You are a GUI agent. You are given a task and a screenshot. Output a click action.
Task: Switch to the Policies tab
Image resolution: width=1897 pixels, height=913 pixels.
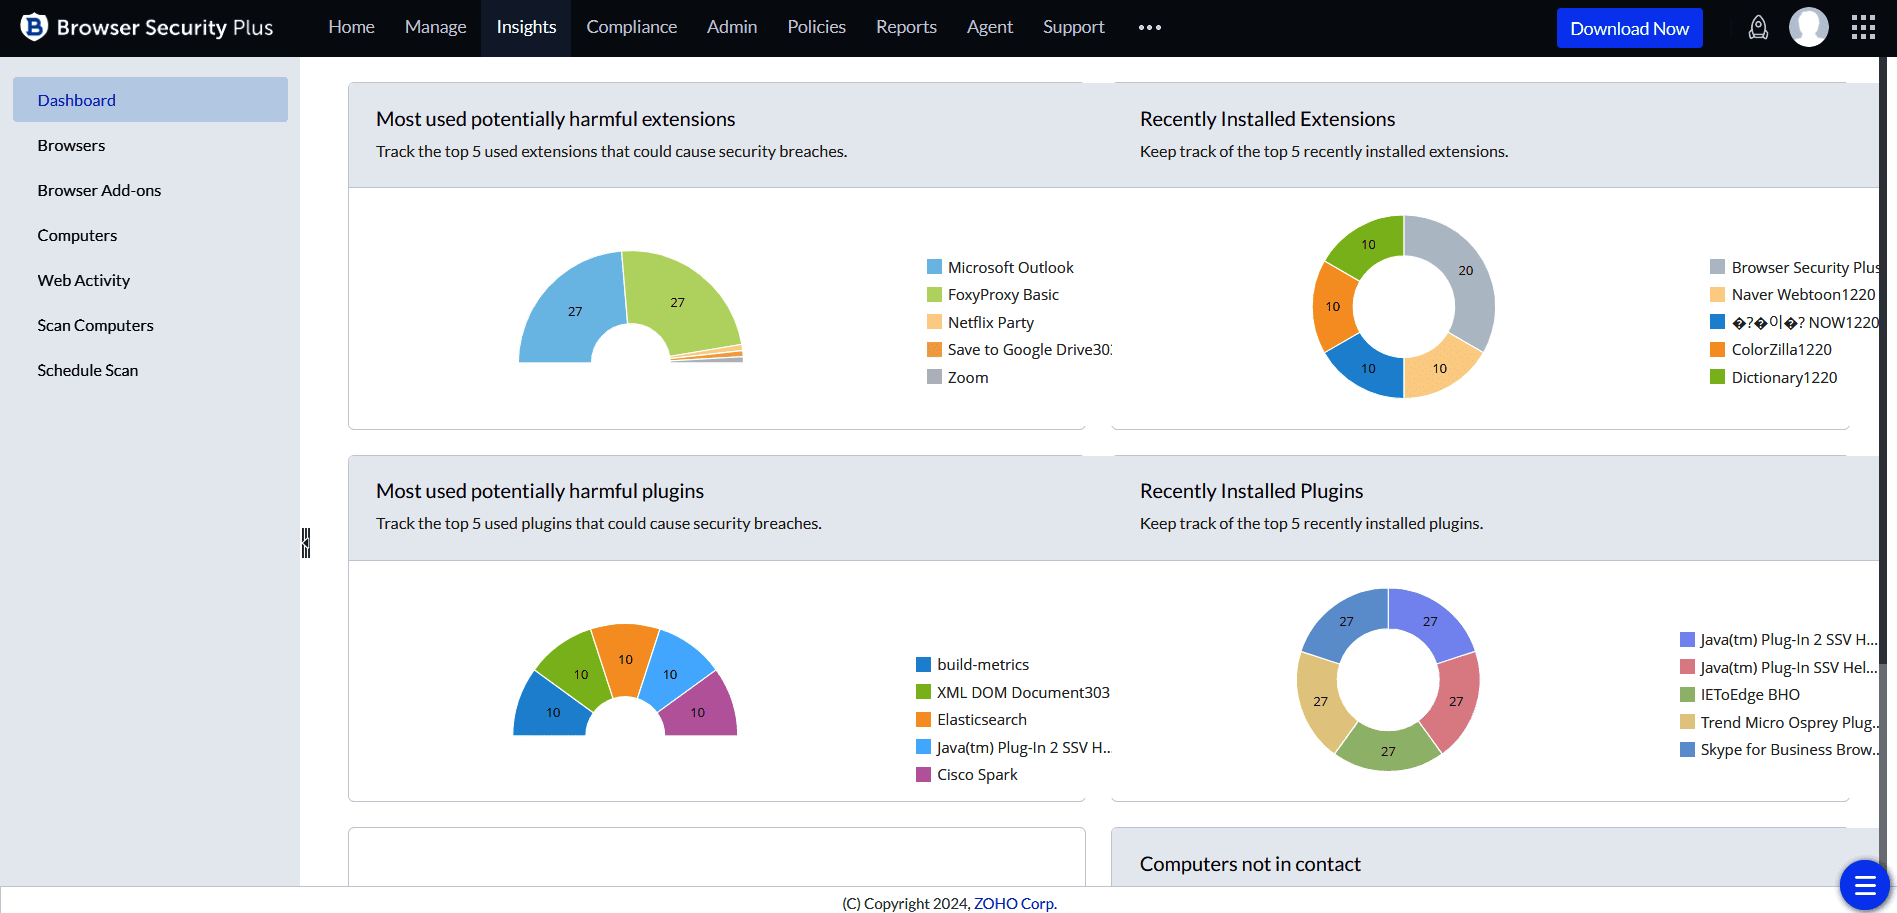pos(816,28)
